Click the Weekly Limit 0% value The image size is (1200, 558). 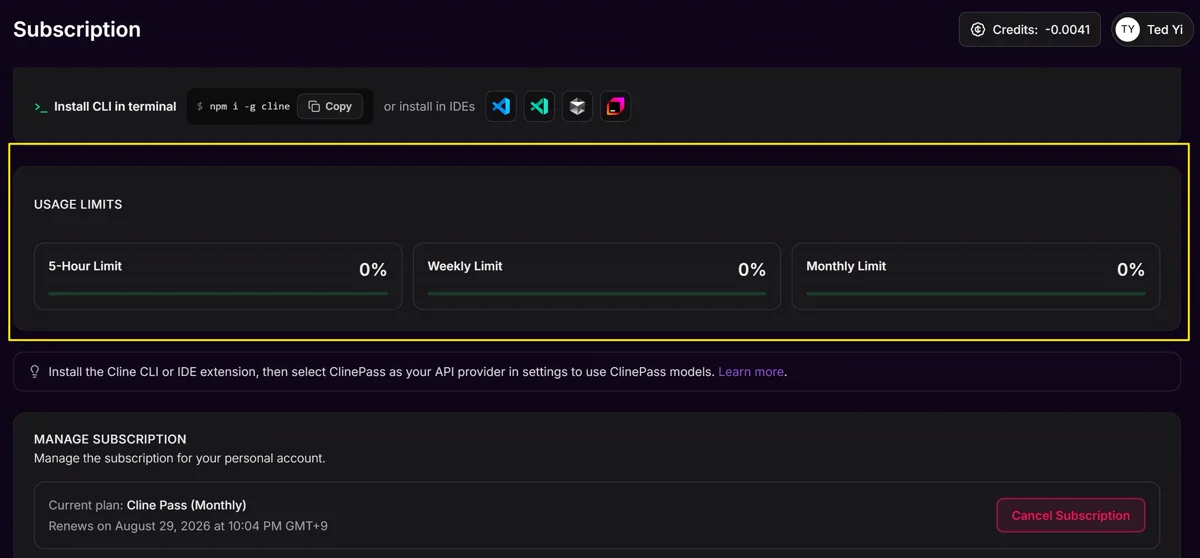pos(752,270)
